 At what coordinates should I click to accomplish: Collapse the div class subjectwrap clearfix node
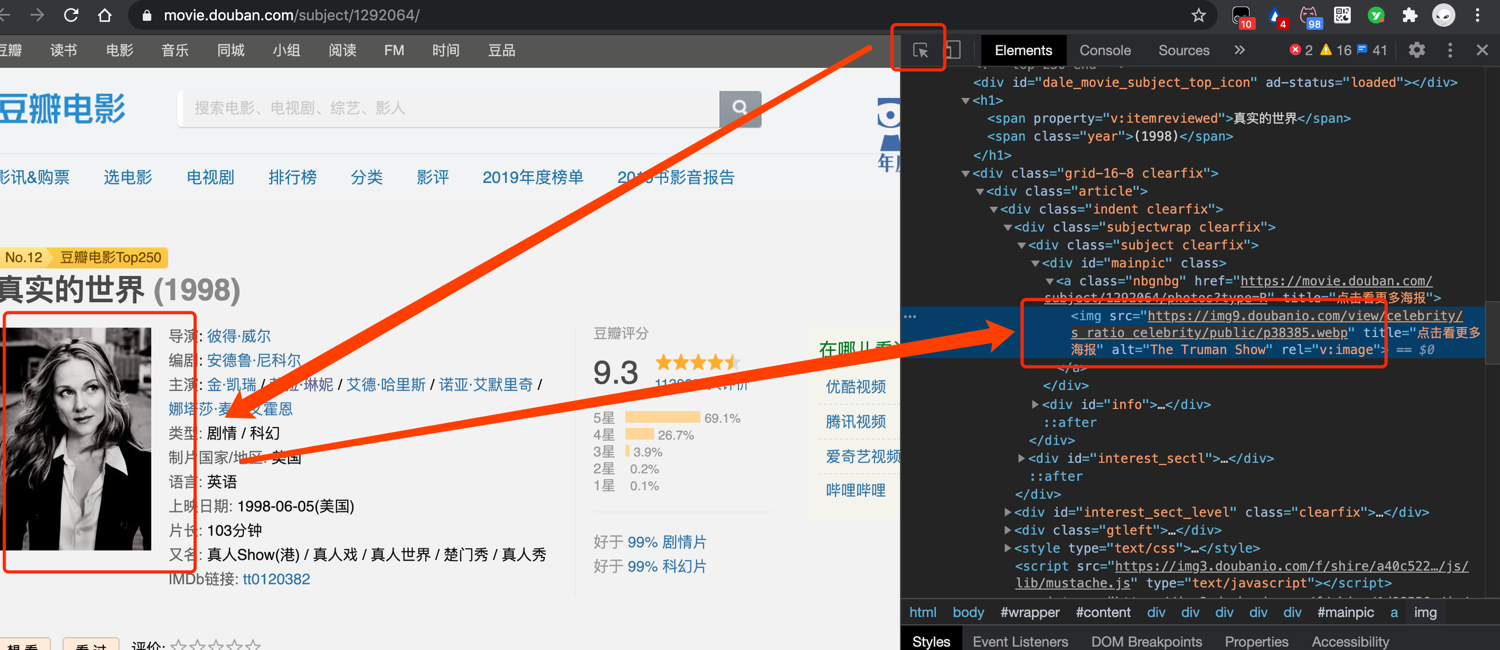1008,227
